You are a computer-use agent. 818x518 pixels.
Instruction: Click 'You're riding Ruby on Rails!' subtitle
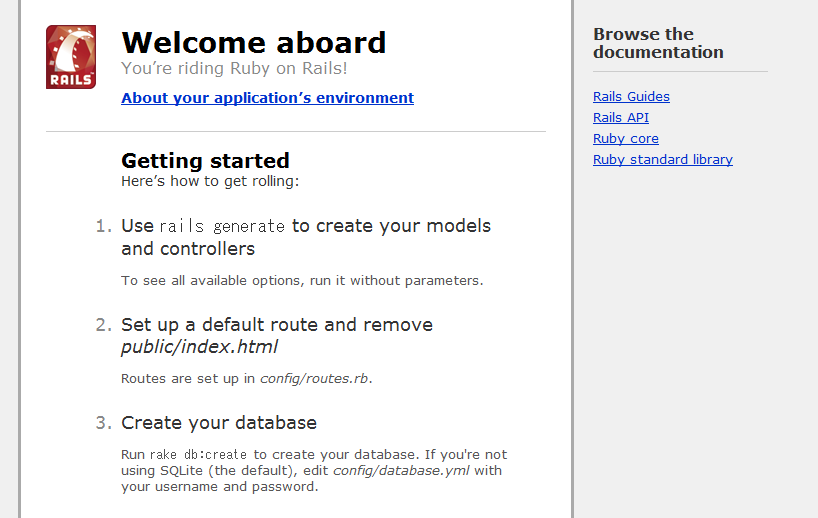(x=234, y=68)
